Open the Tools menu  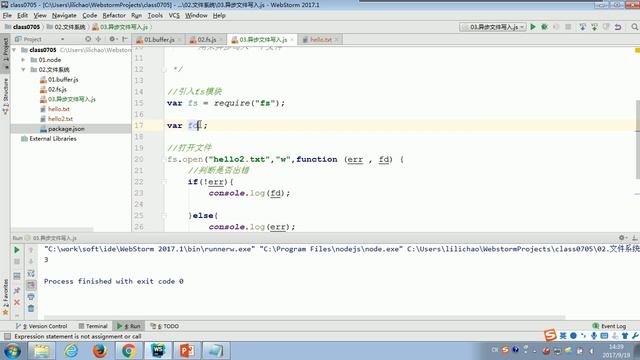(155, 16)
